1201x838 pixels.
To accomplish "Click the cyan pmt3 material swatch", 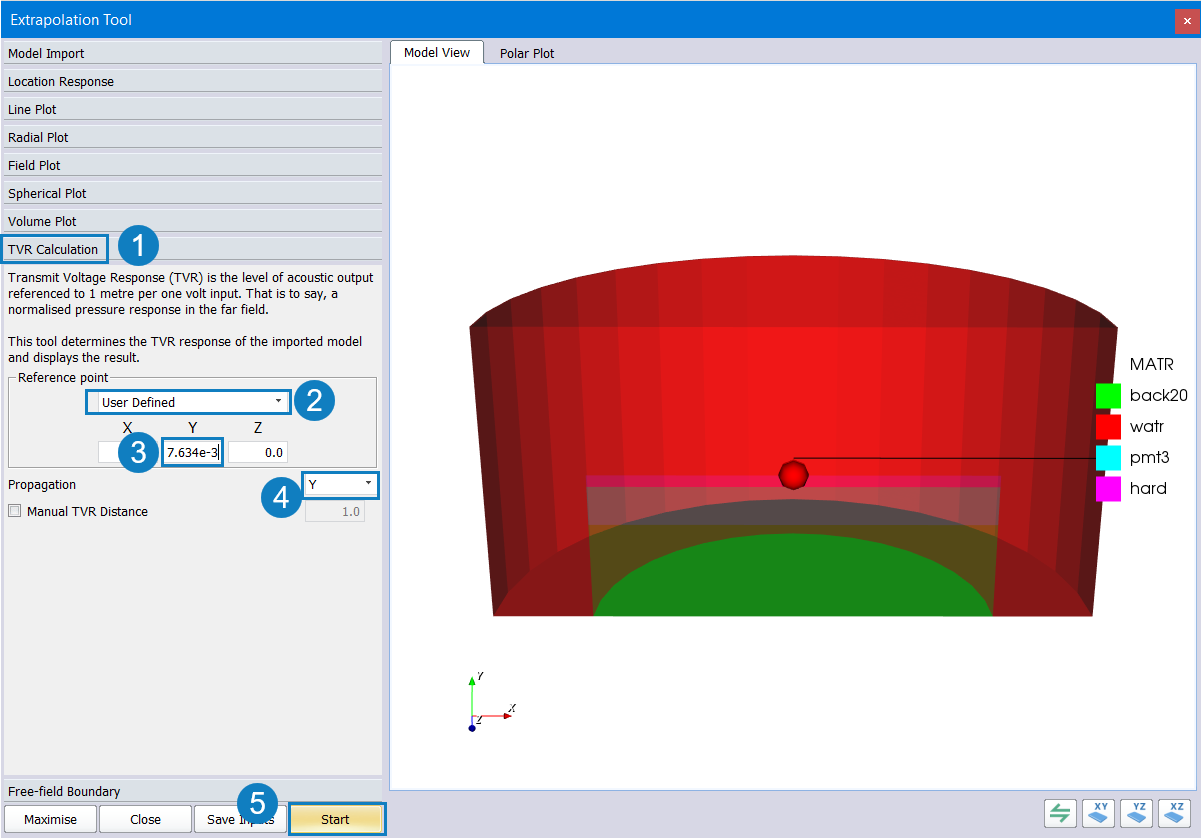I will point(1108,458).
